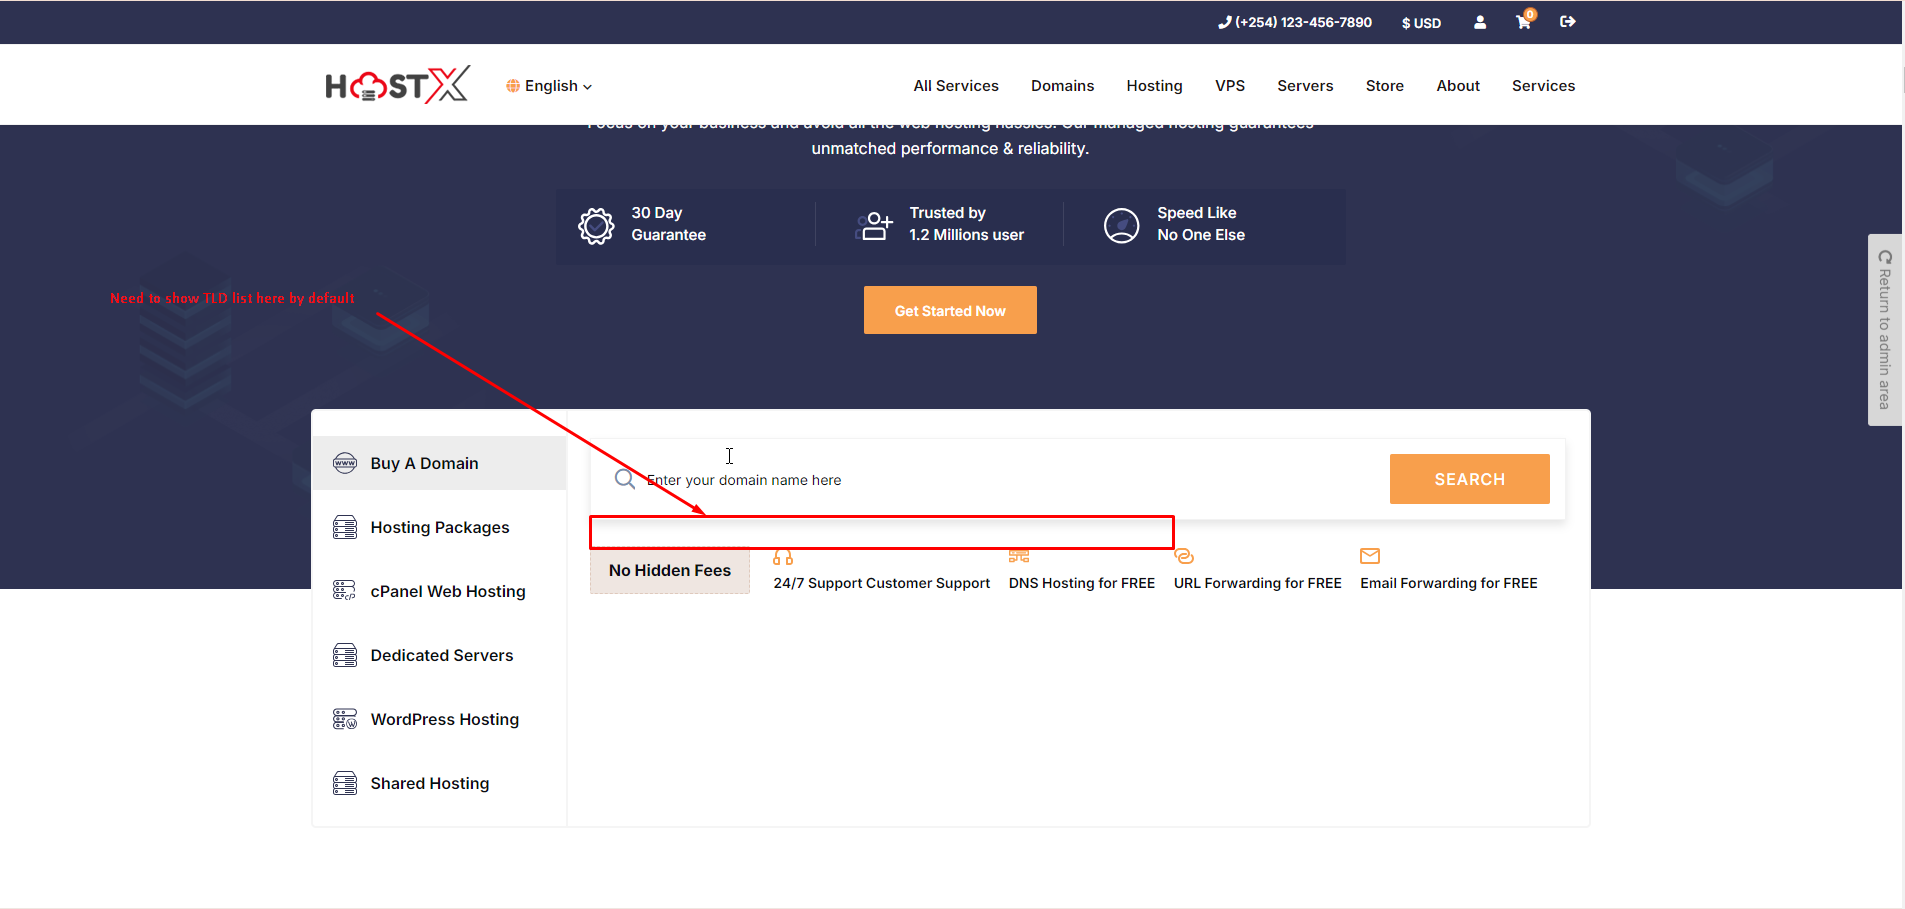
Task: Expand the English language dropdown
Action: [x=550, y=86]
